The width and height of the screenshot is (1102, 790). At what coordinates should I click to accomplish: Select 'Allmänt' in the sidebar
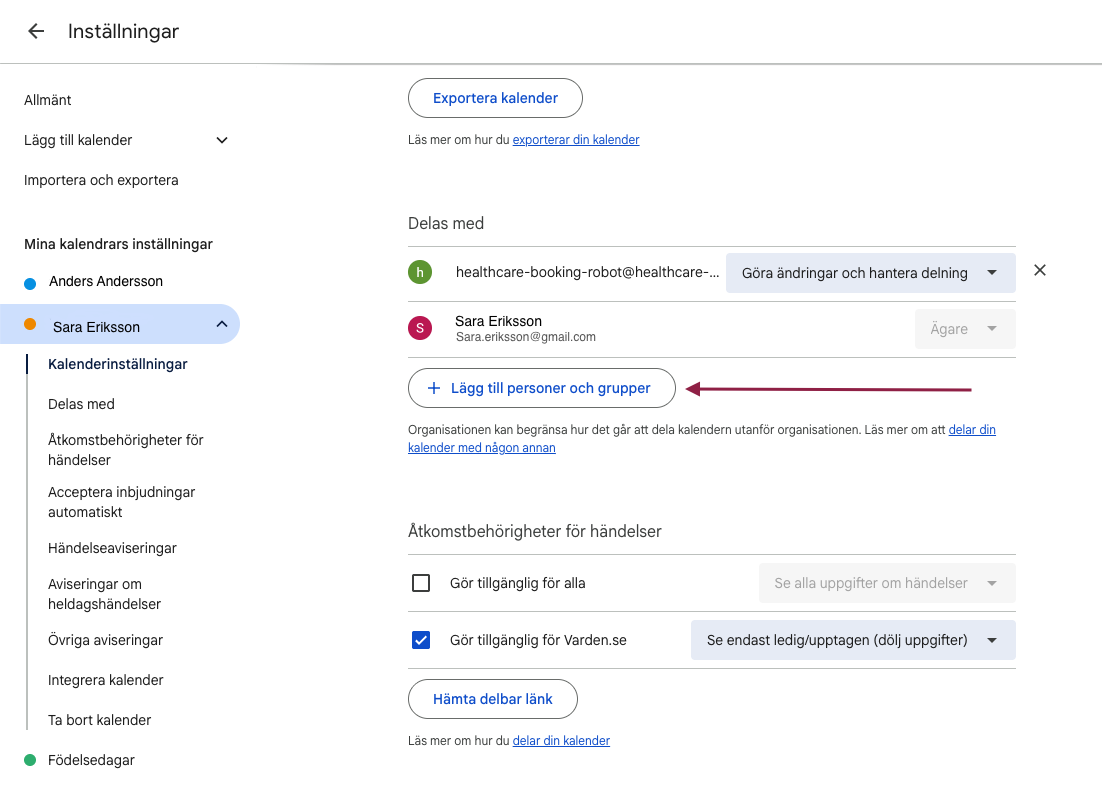click(48, 100)
